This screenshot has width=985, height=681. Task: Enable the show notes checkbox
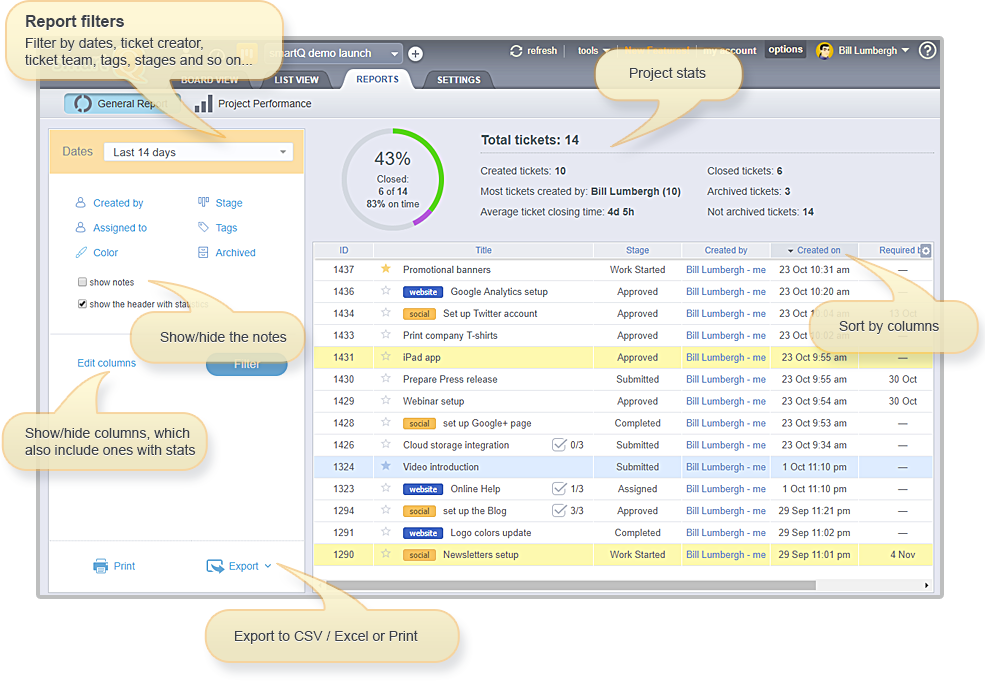[82, 283]
